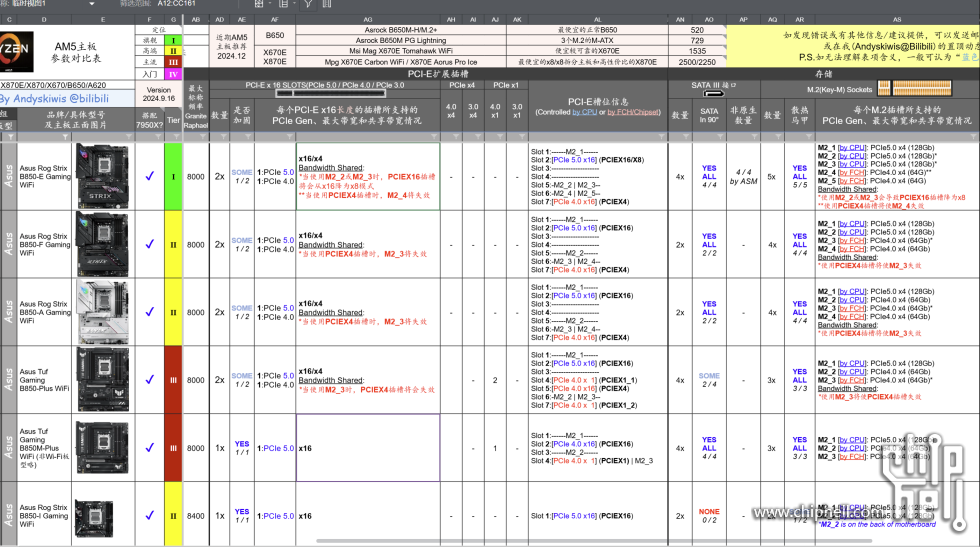
Task: Follow the 'by FCH/Chipset' link in PCI-E header
Action: [x=632, y=112]
